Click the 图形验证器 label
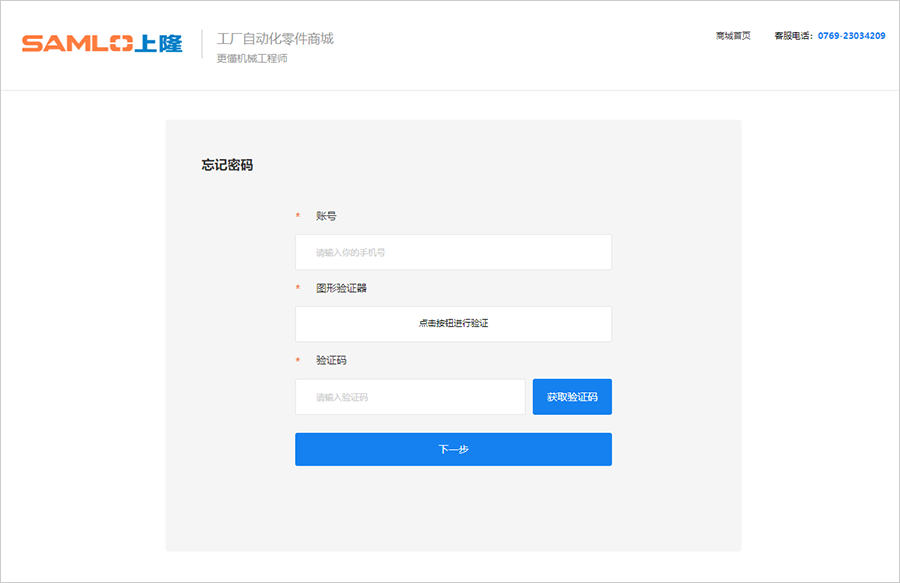The width and height of the screenshot is (900, 583). [x=341, y=288]
